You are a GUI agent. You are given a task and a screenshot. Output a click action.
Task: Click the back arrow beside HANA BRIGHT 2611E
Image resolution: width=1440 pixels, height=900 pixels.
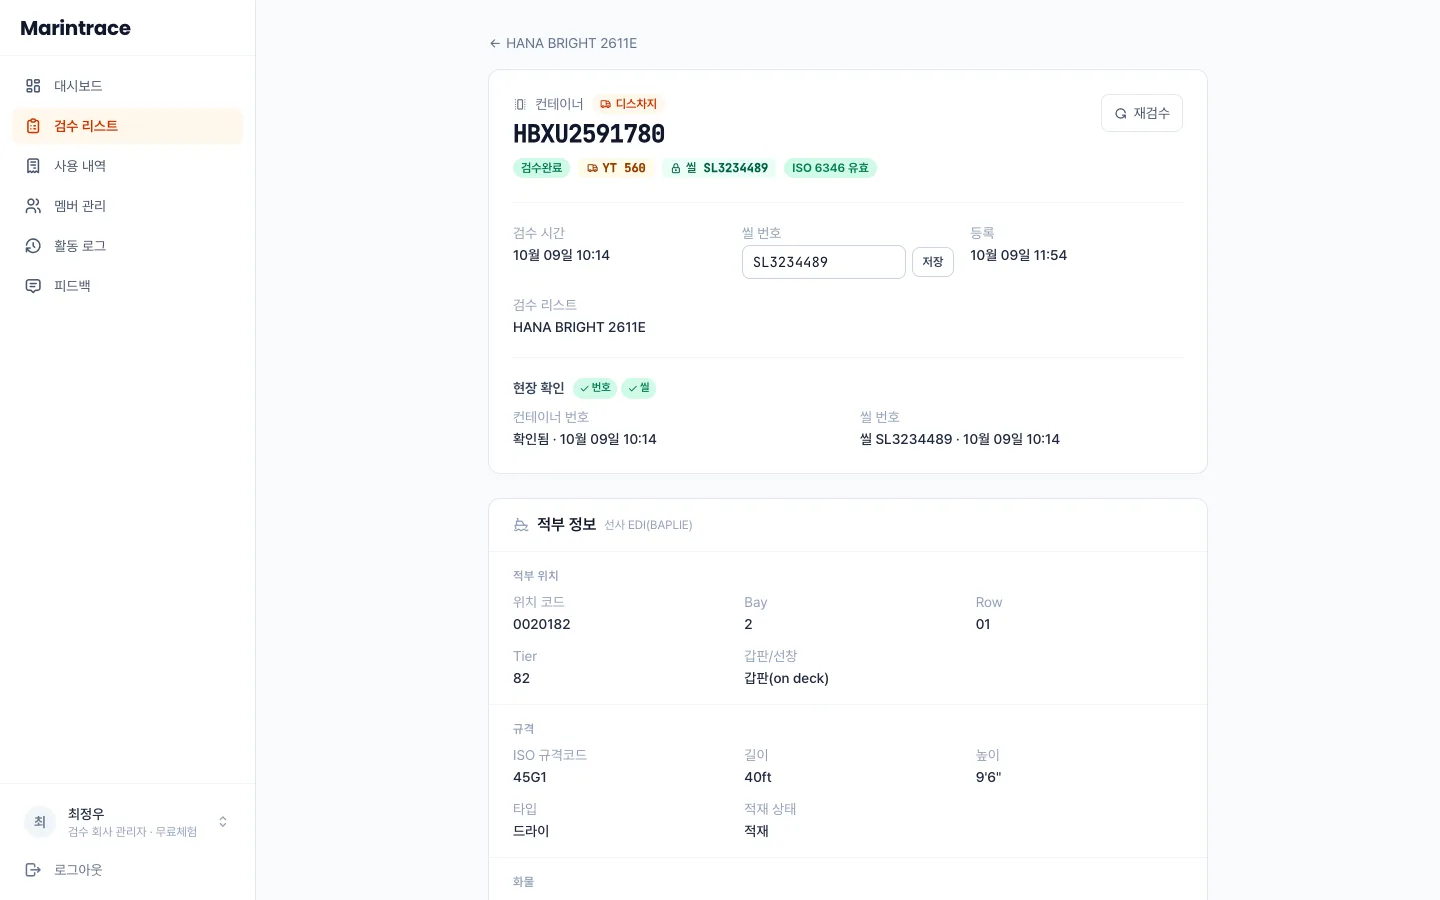tap(495, 43)
